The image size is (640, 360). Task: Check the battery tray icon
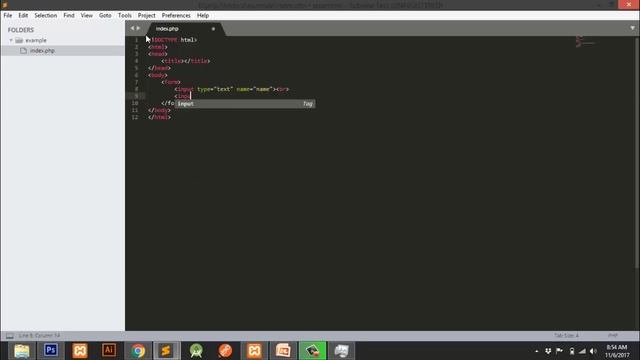[572, 351]
